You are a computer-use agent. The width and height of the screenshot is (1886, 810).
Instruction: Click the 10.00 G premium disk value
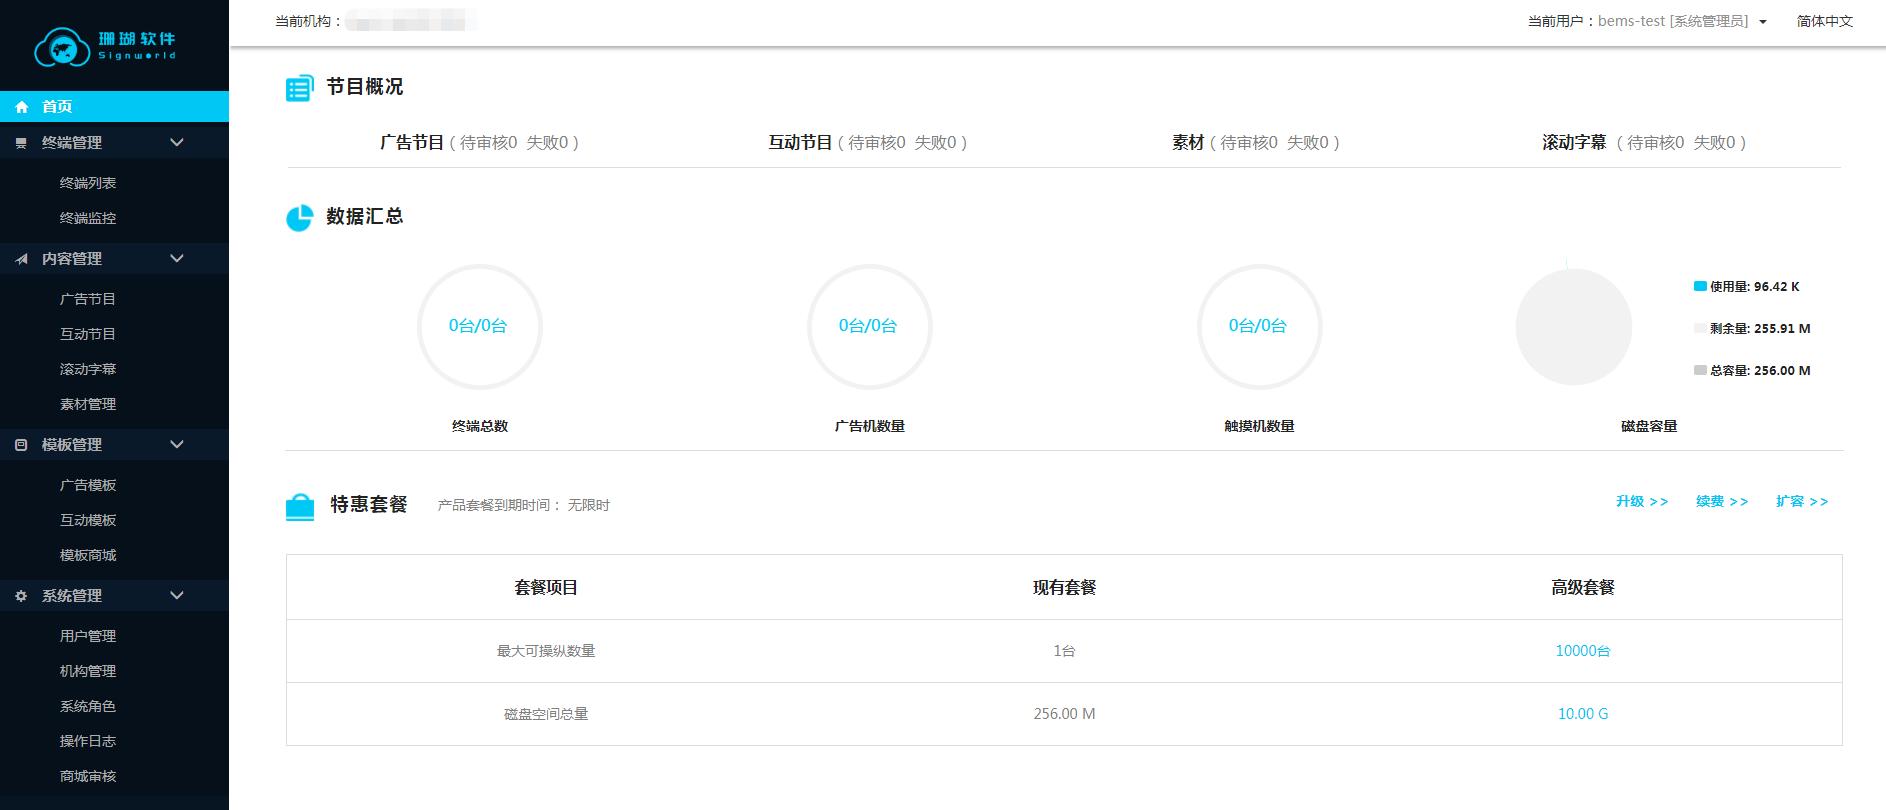(1583, 714)
